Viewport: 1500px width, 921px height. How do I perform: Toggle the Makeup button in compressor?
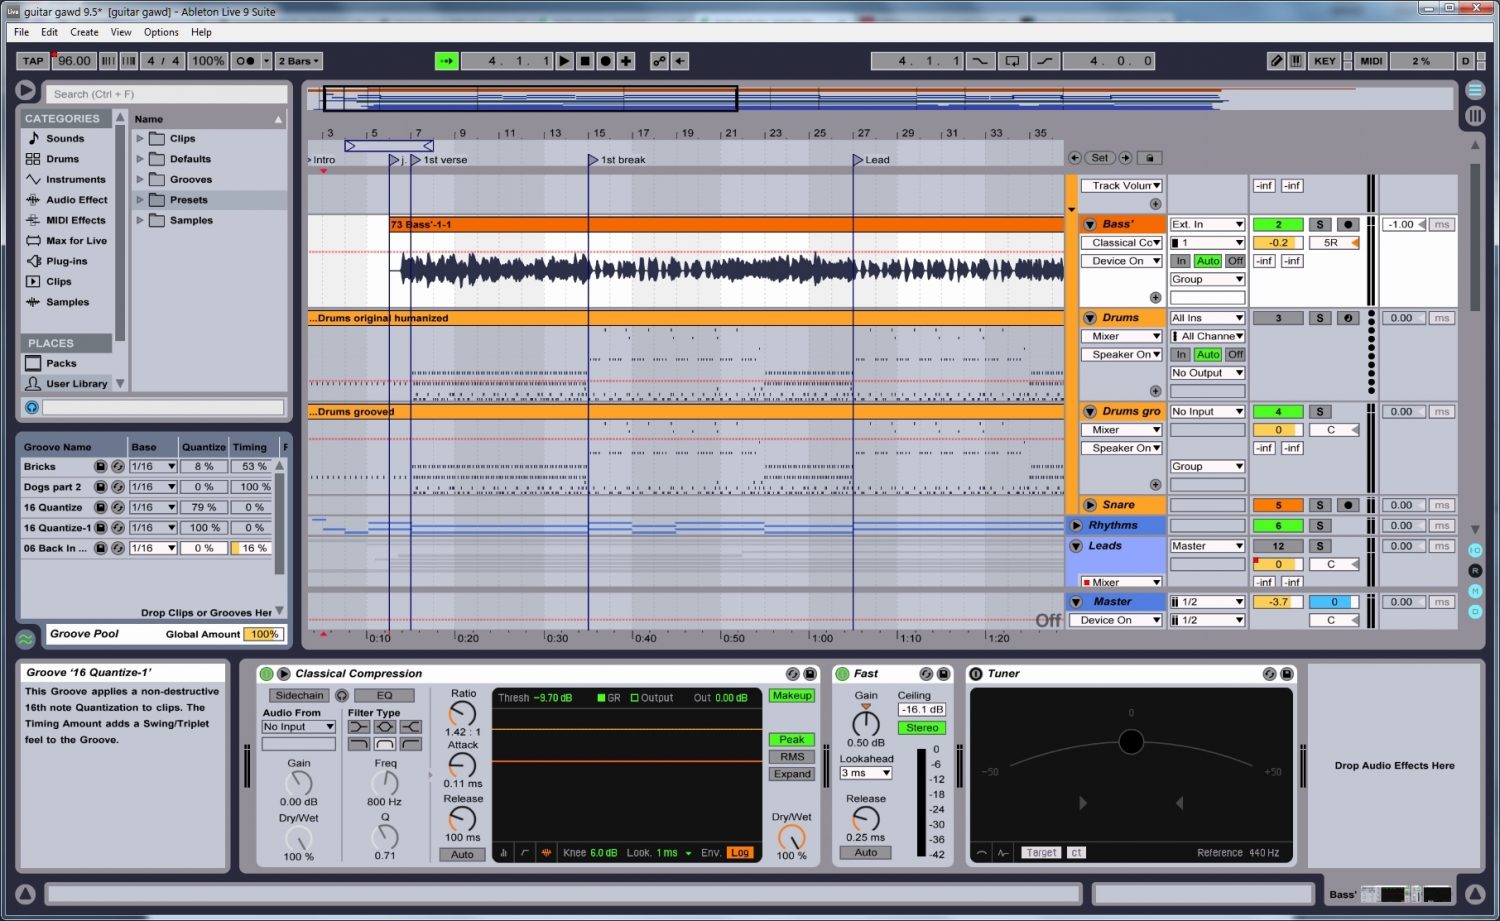pos(792,696)
